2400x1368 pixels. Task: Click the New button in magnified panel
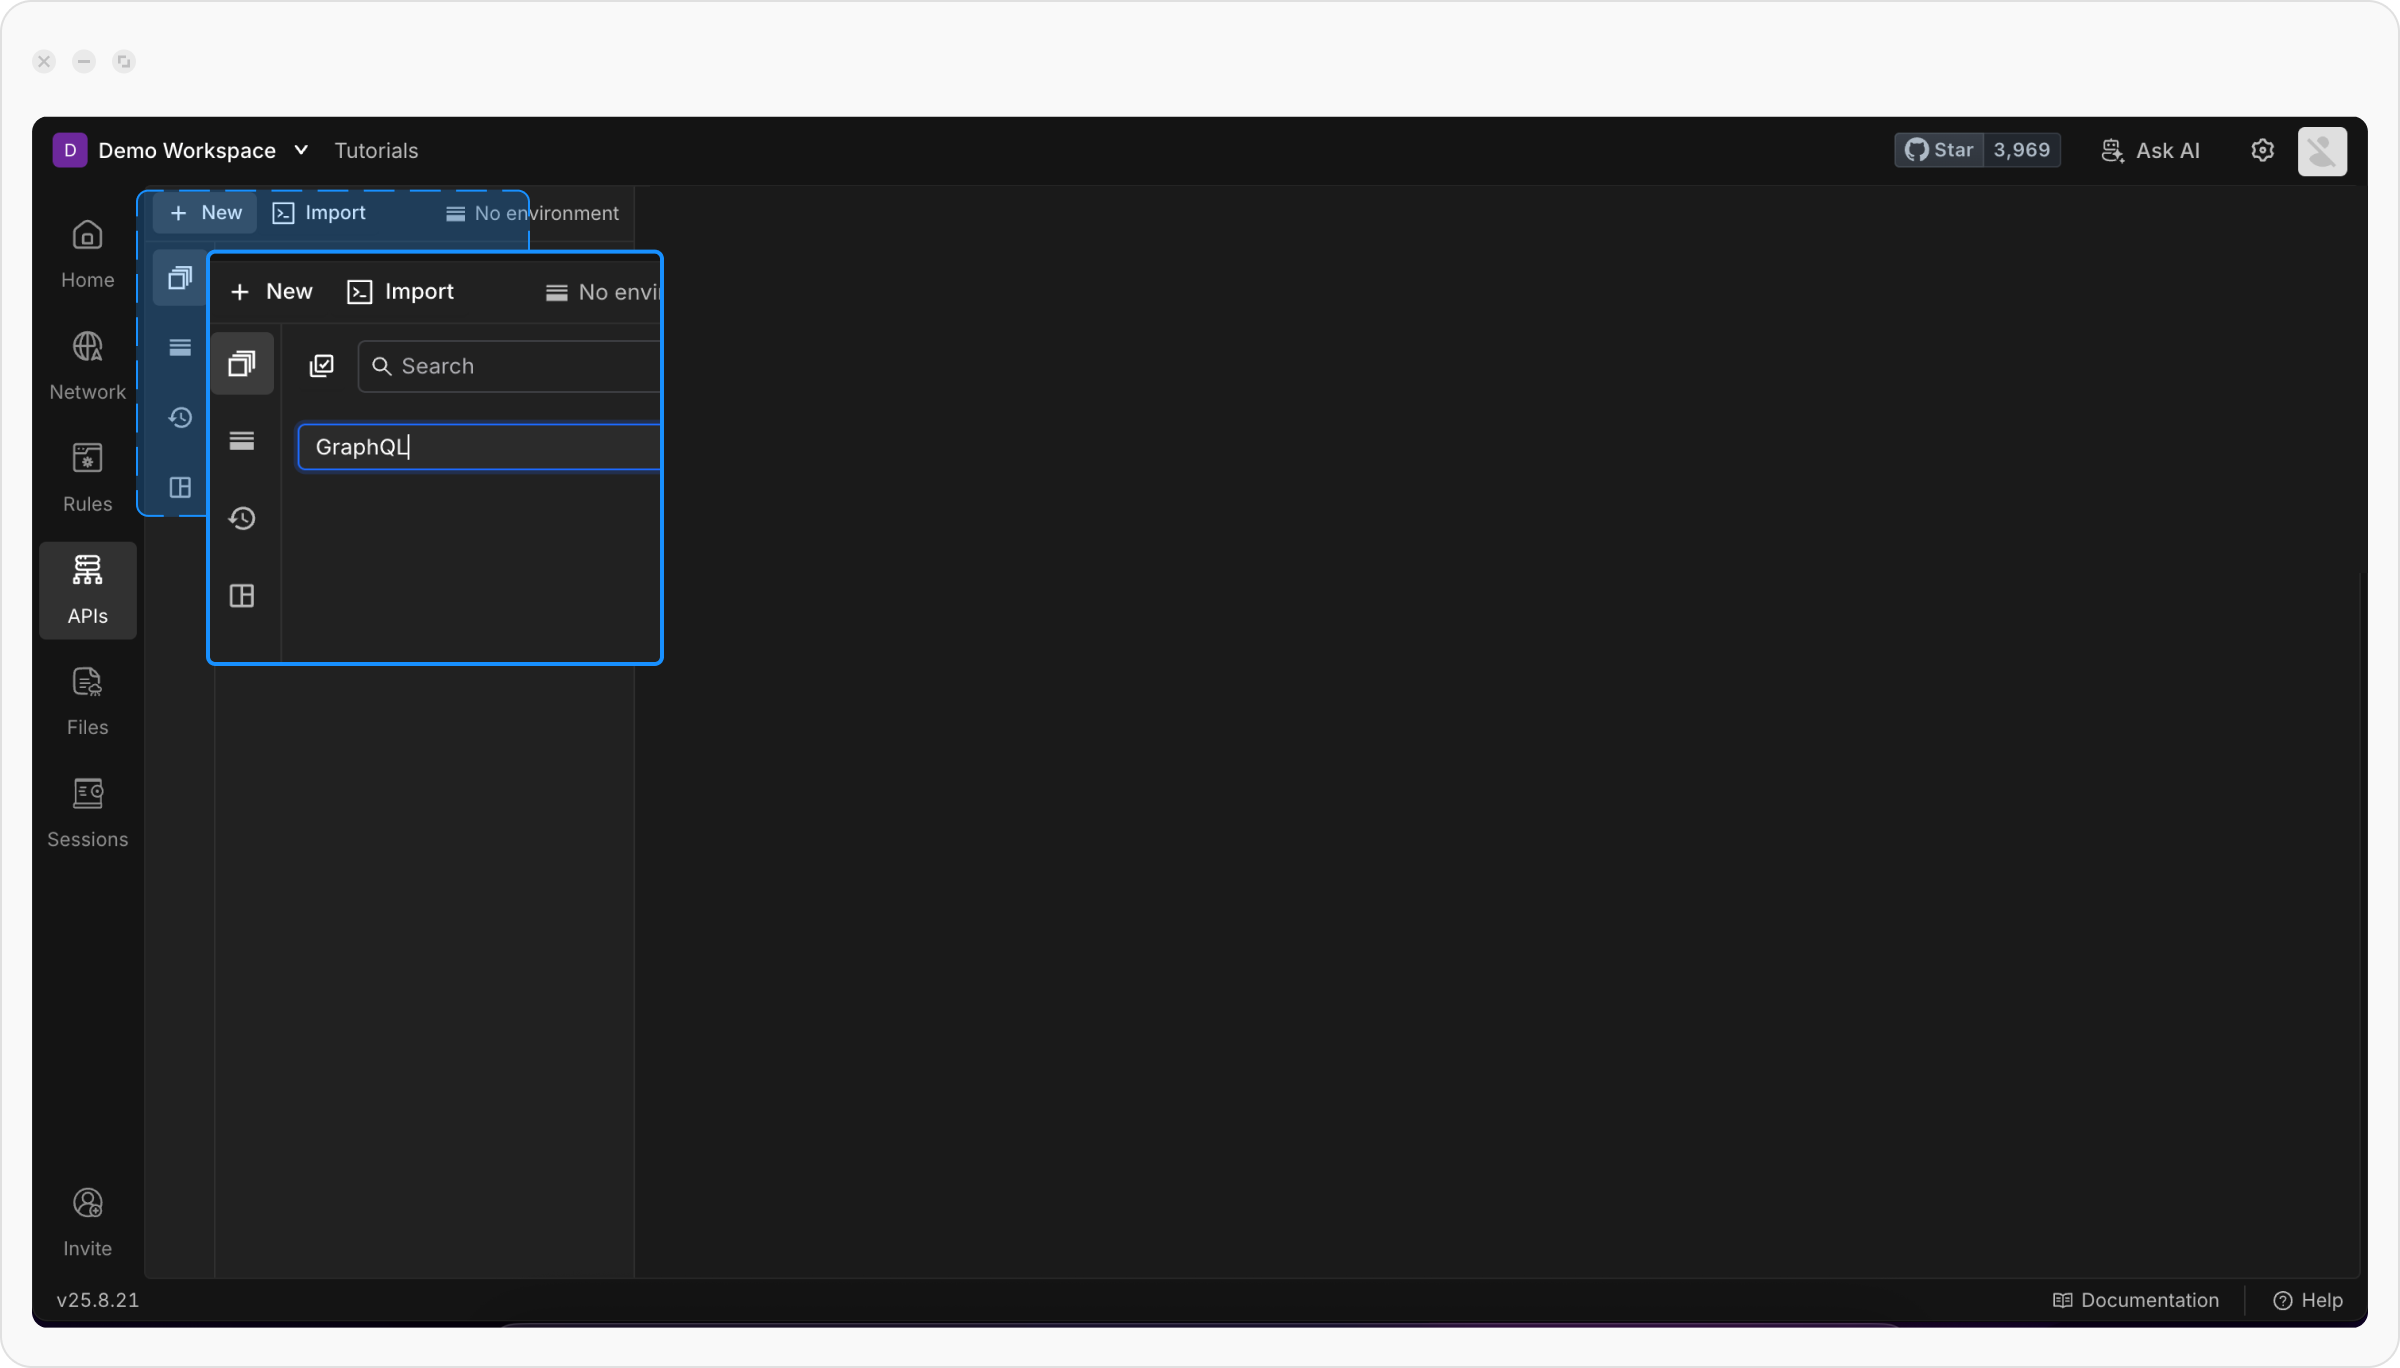pos(272,291)
